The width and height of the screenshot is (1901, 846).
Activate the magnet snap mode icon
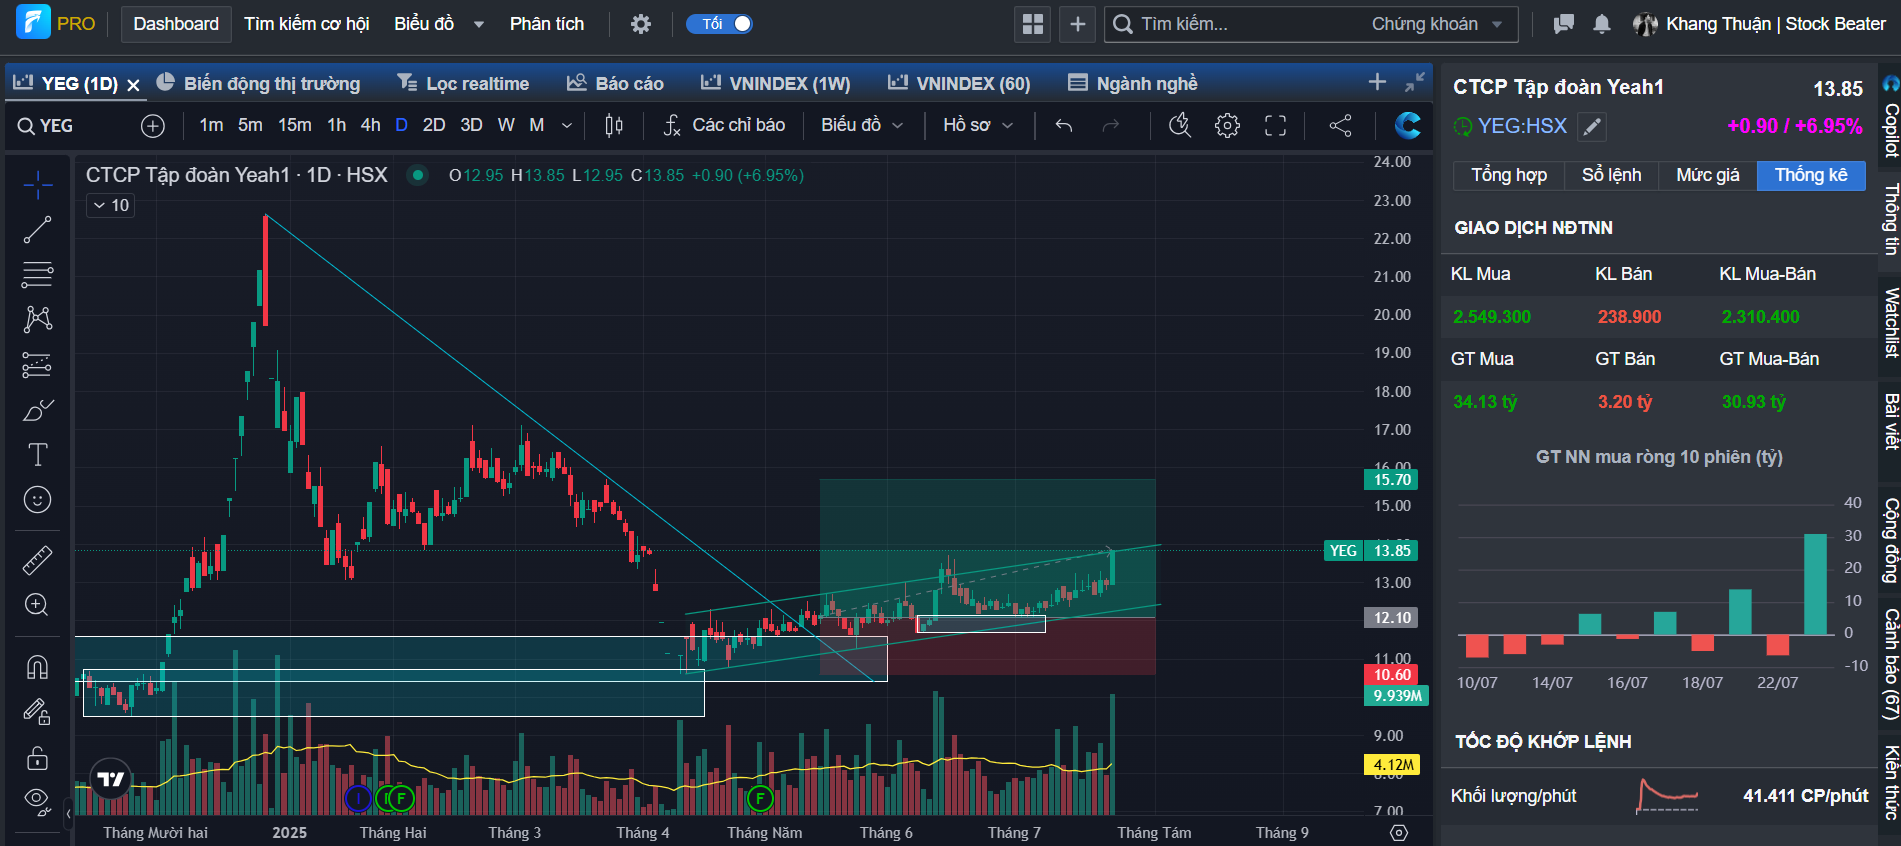pos(37,667)
